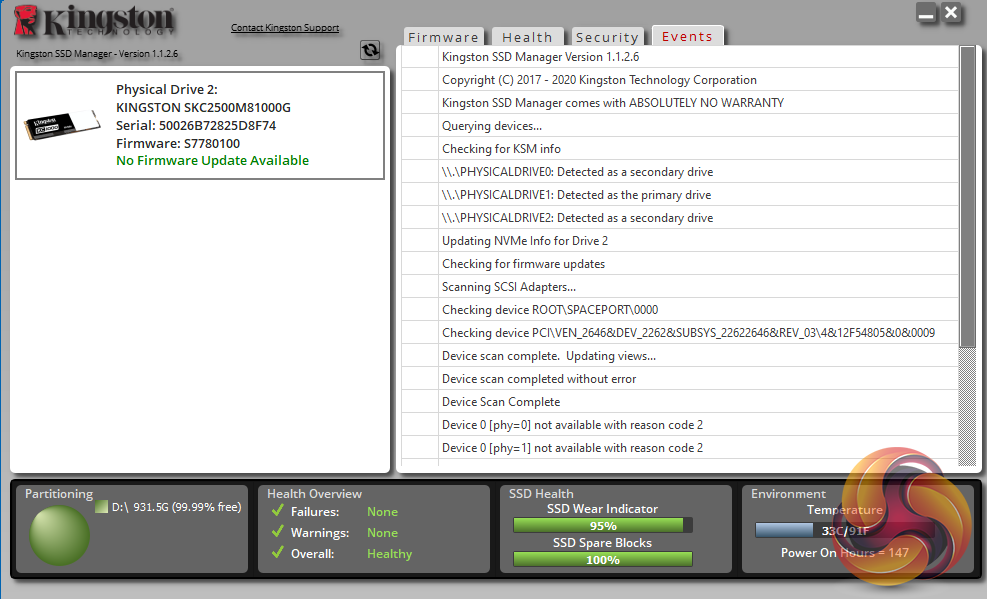Click 'Firmware: S7780100' text
Image resolution: width=987 pixels, height=599 pixels.
point(178,143)
